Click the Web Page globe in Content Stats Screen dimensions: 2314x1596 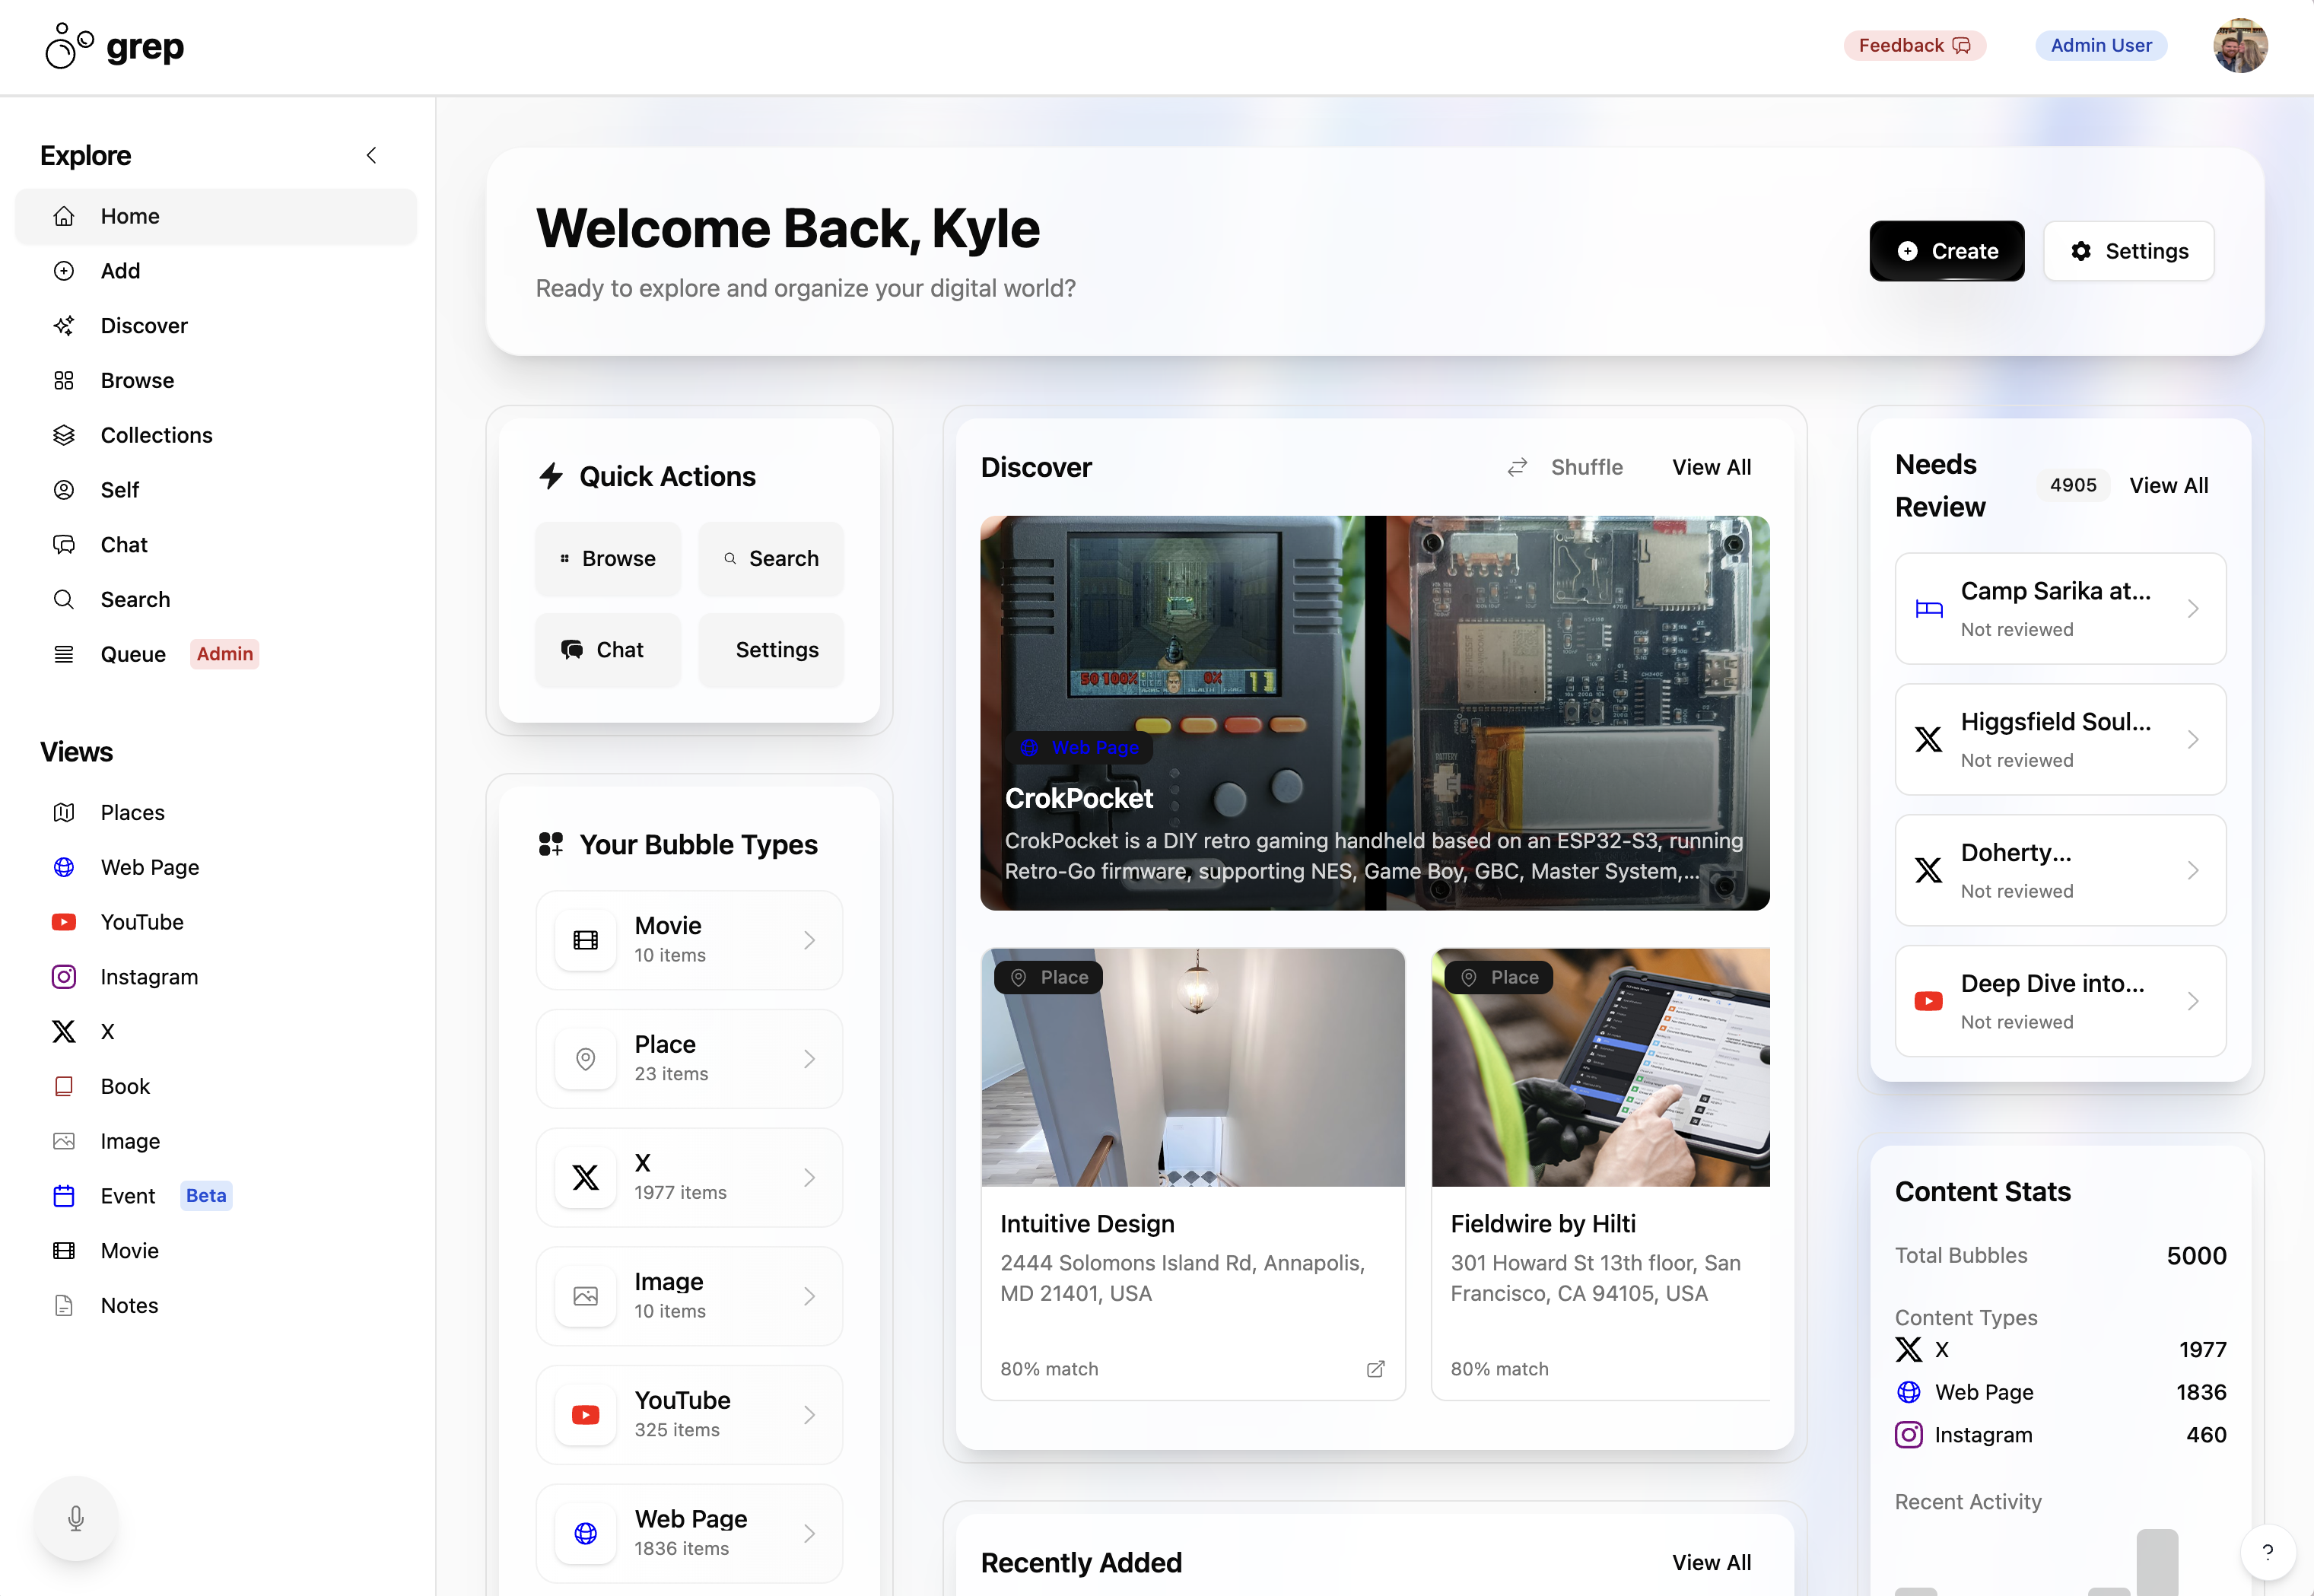[1908, 1392]
